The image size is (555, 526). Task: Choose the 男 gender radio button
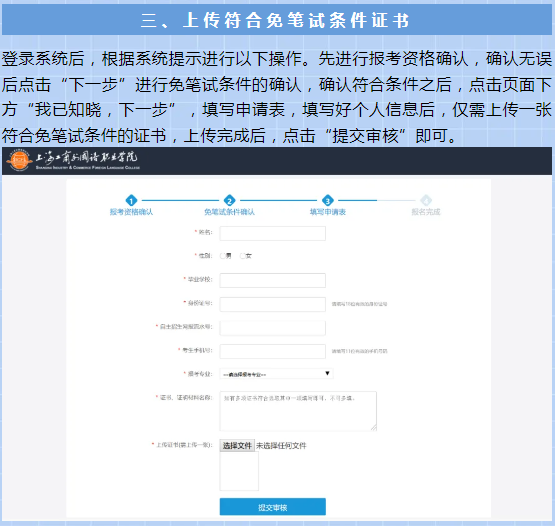tap(222, 256)
